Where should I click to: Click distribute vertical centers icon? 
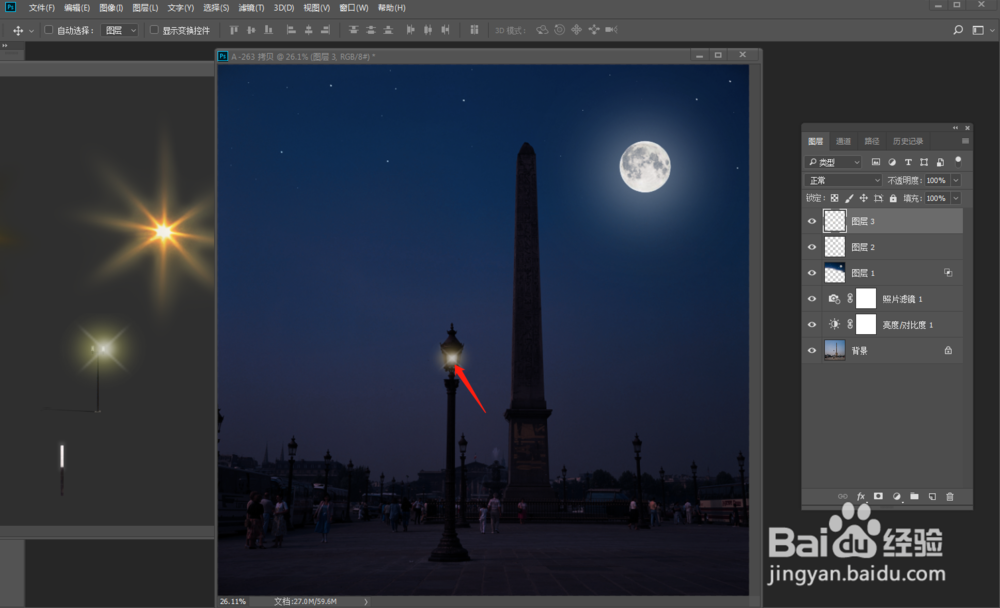click(371, 30)
